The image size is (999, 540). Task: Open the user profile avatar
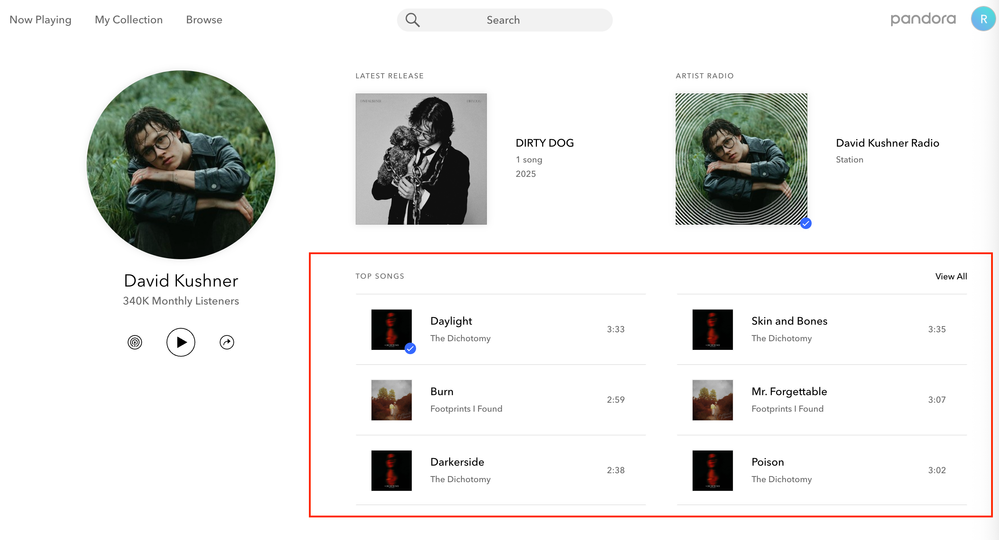tap(983, 19)
